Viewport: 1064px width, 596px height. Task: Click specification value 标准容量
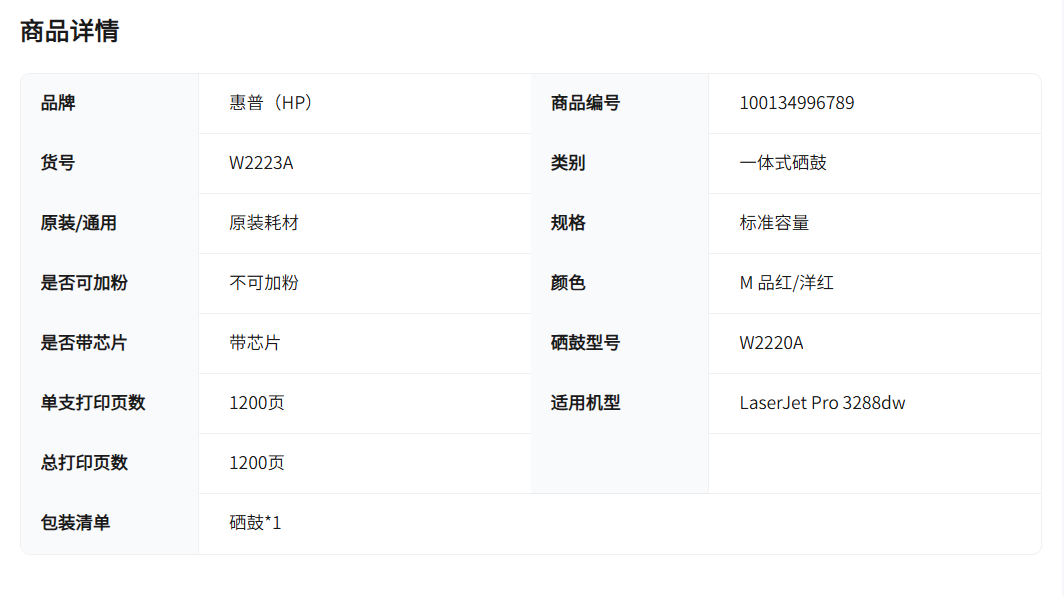(x=774, y=223)
